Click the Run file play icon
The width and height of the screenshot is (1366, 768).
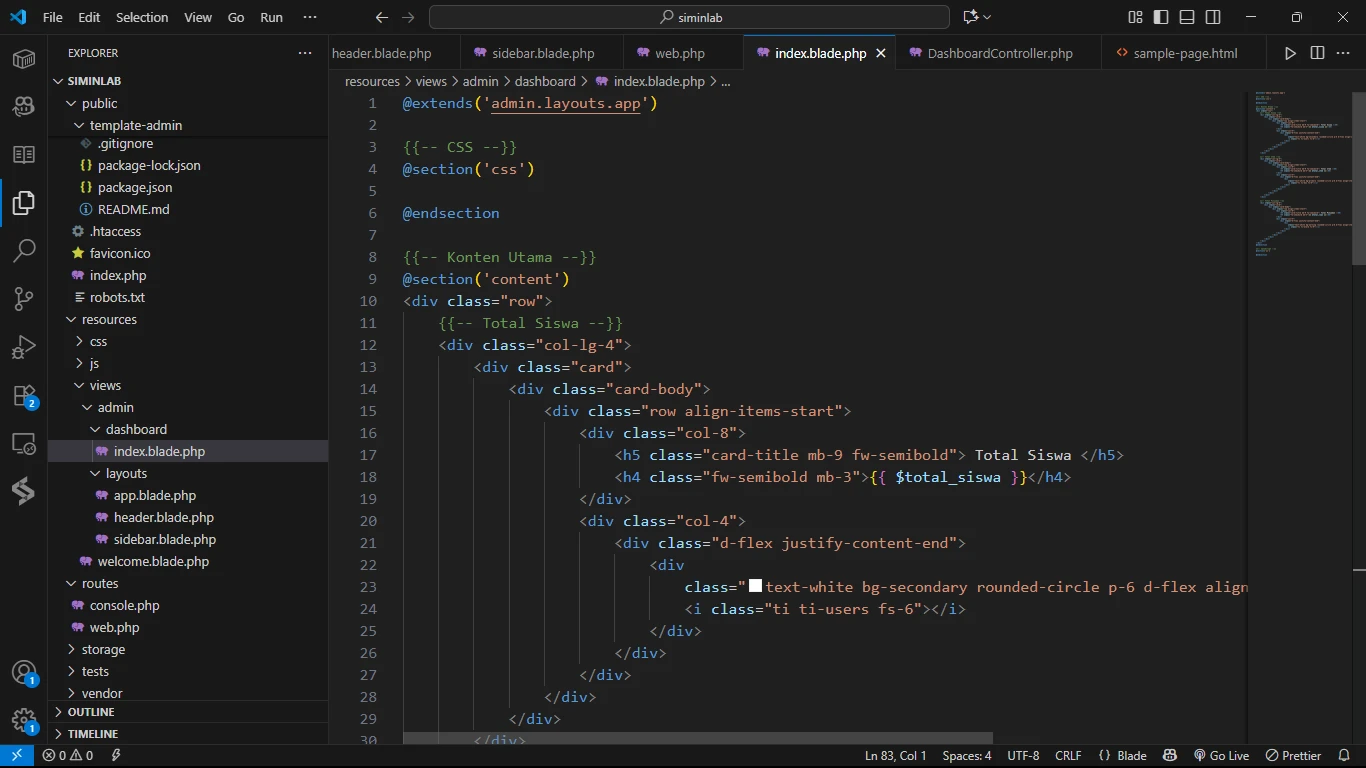click(1290, 53)
